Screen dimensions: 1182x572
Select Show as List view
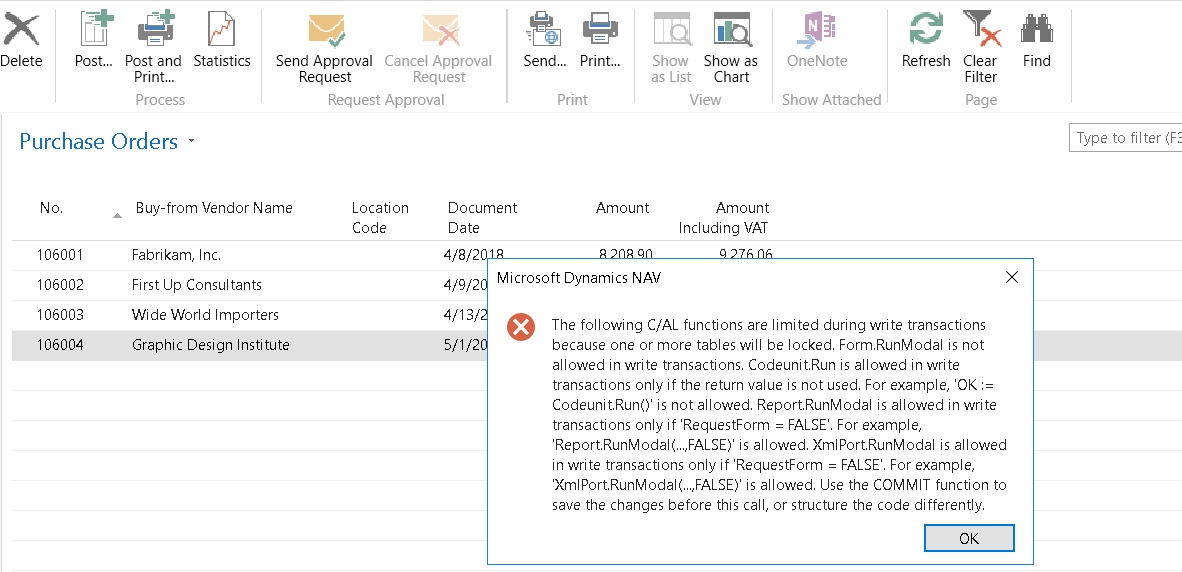tap(672, 30)
